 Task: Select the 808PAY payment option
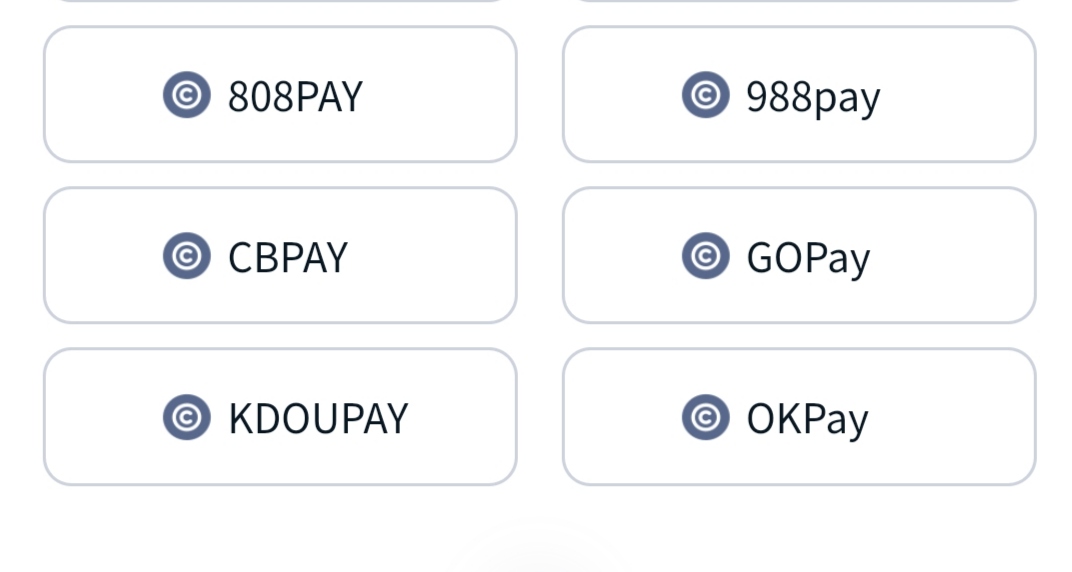coord(280,94)
